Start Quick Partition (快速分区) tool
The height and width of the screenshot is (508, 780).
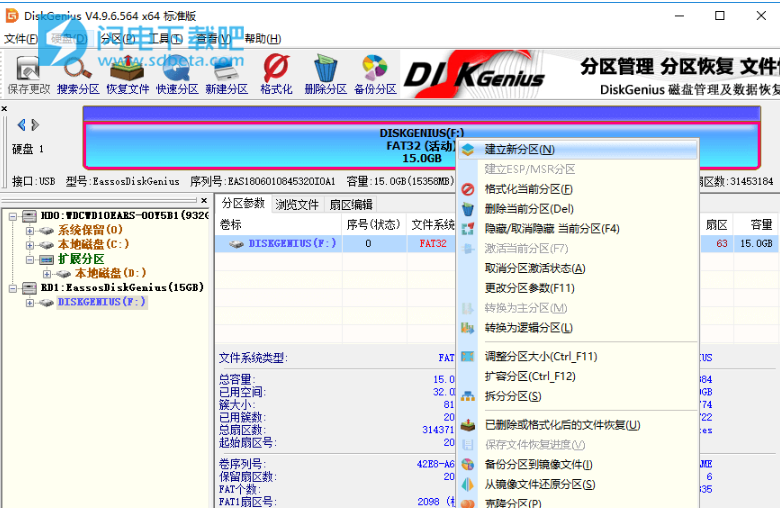coord(177,75)
